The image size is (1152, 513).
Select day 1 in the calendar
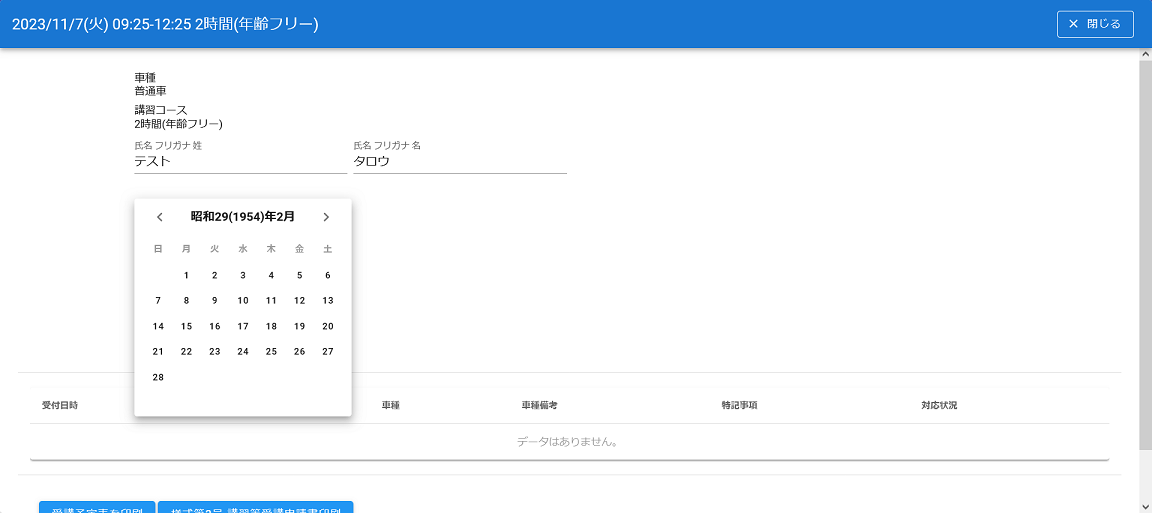[186, 275]
